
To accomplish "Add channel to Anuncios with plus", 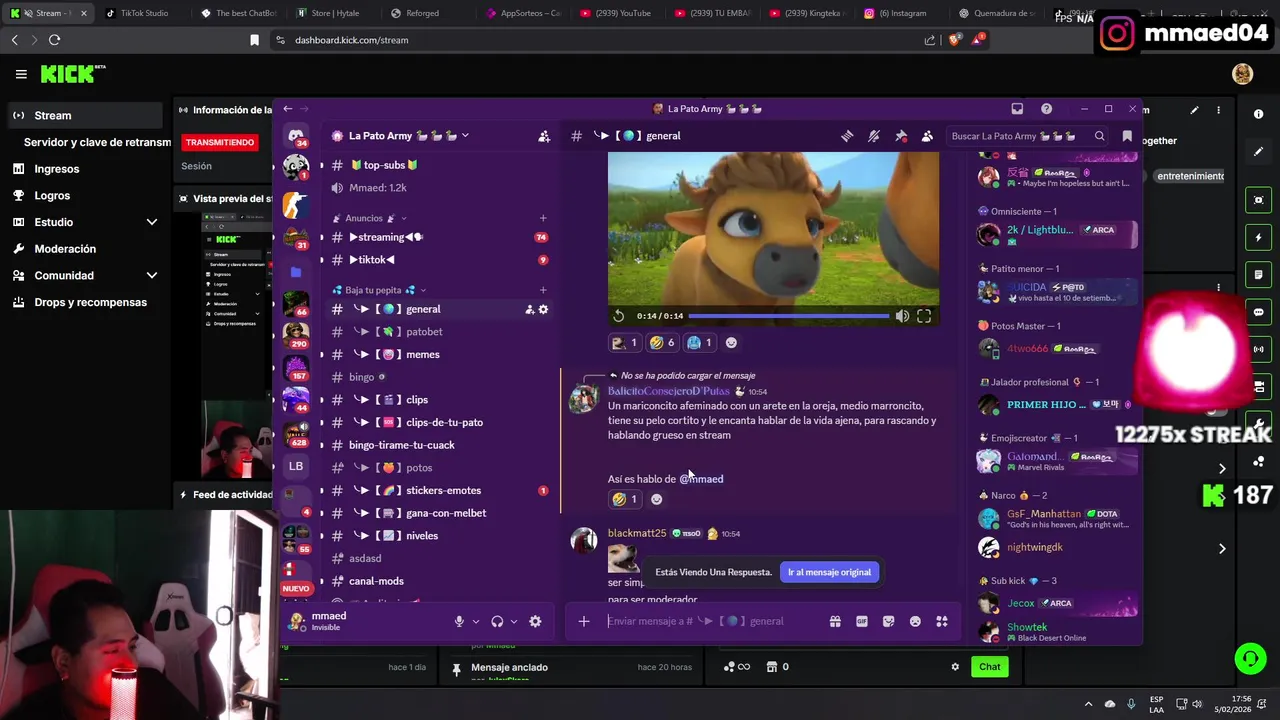I will click(543, 218).
